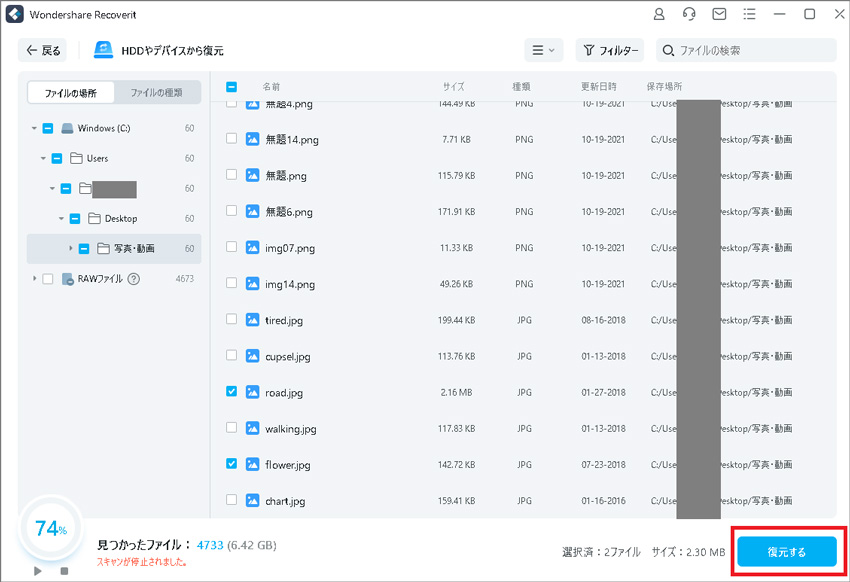The height and width of the screenshot is (582, 850).
Task: Click the image icon for 無題6.png
Action: 253,211
